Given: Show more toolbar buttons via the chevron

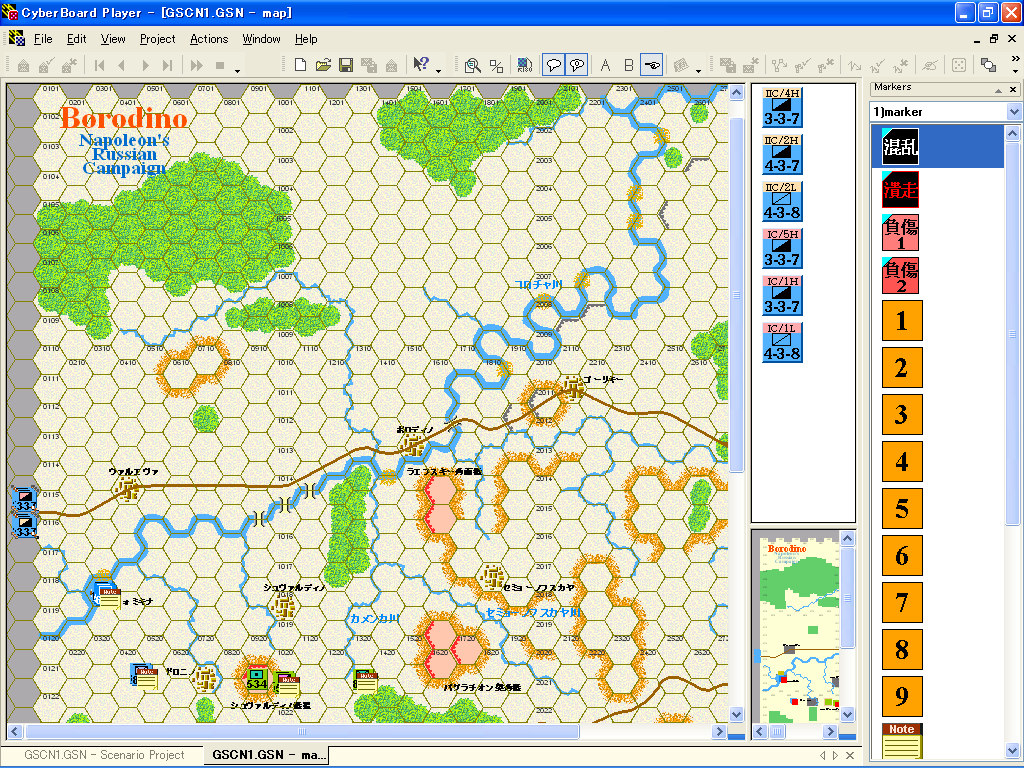Looking at the screenshot, I should click(1015, 58).
